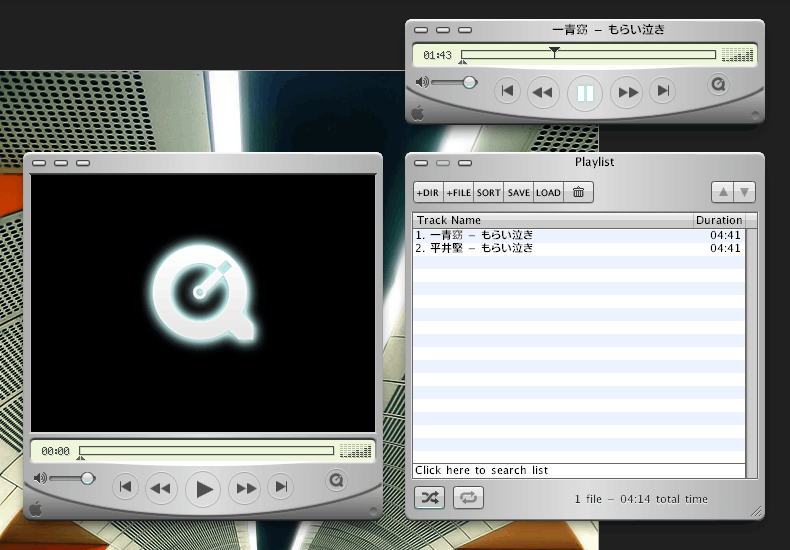Click the playlist vertical scrollbar

751,353
